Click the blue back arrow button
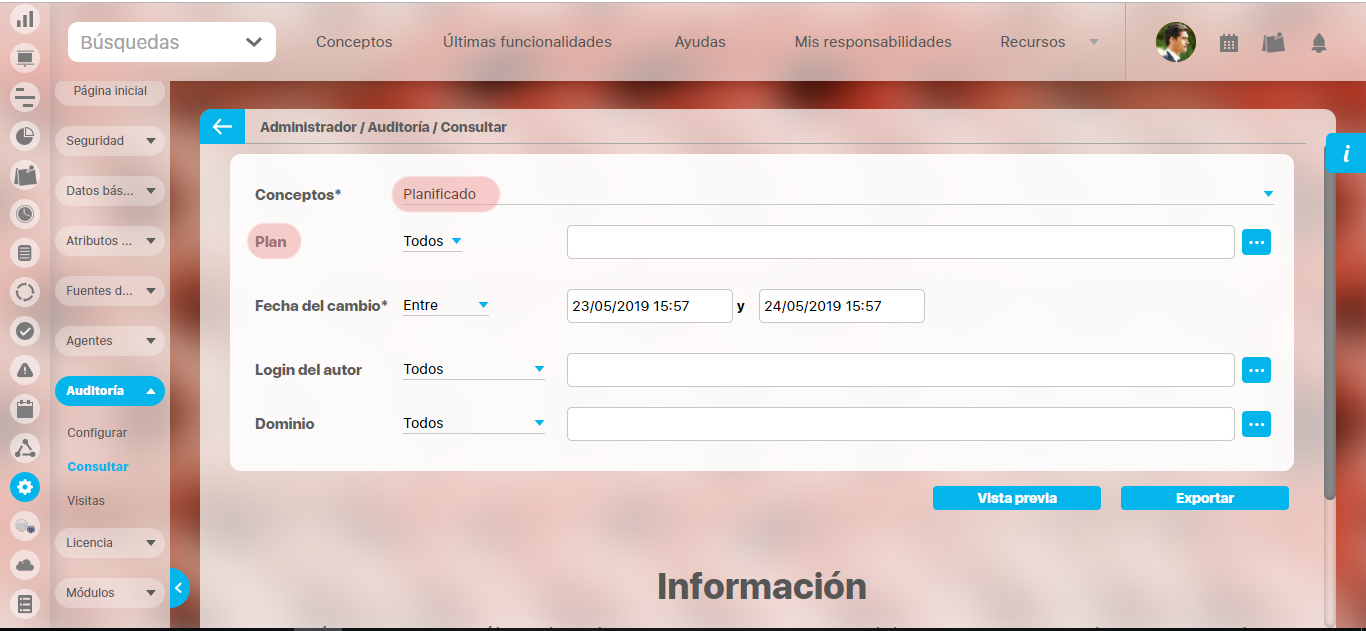The image size is (1366, 631). 222,127
